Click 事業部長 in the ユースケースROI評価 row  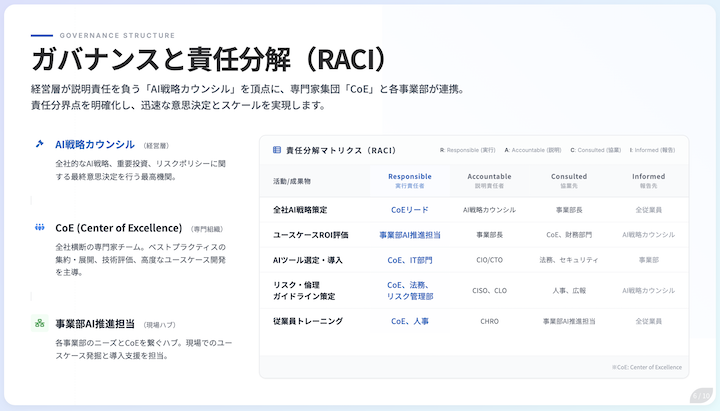click(x=489, y=235)
